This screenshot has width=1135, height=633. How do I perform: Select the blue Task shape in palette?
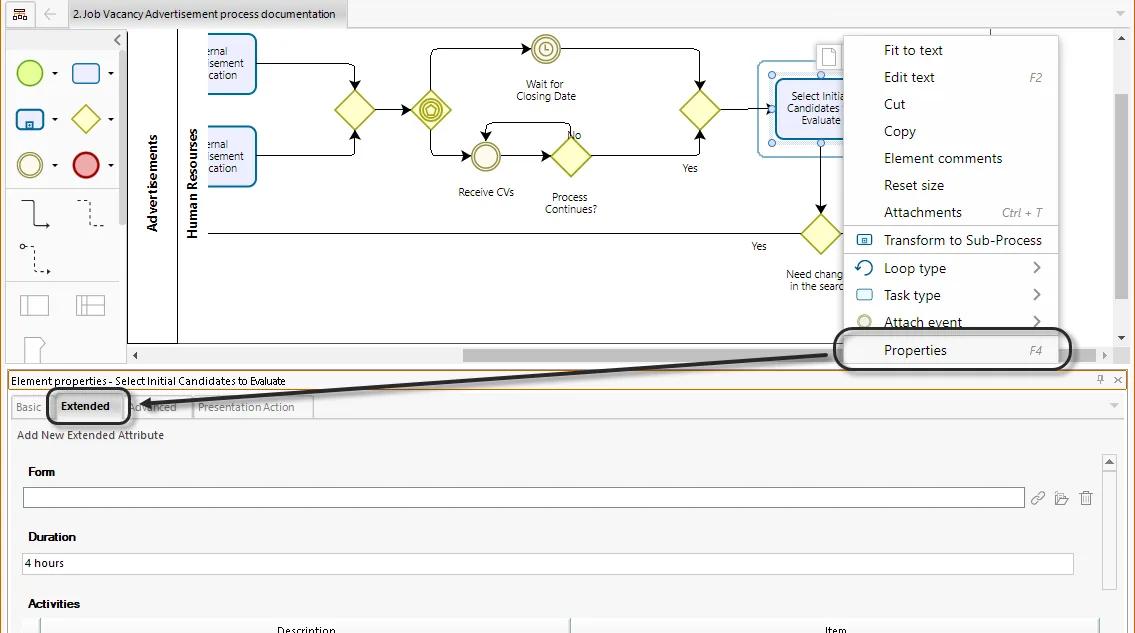pos(86,73)
